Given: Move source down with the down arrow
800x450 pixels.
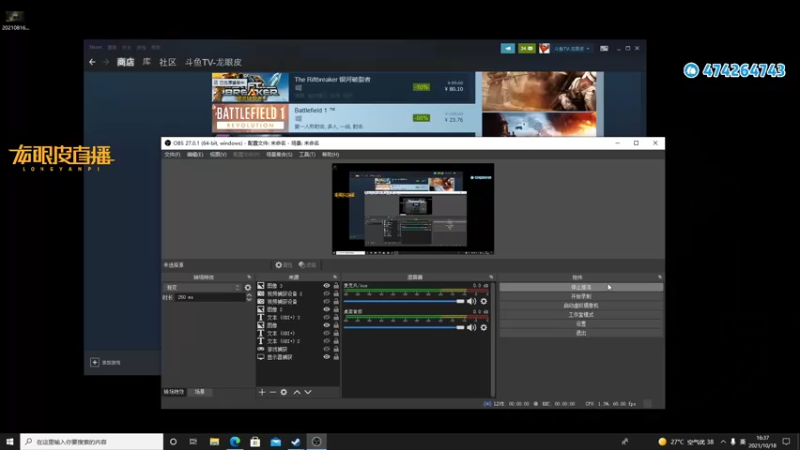Looking at the screenshot, I should [x=308, y=392].
